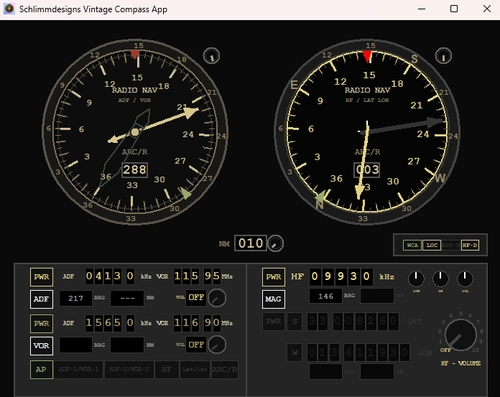Click the RADIO NAV ADF / VOR label

pyautogui.click(x=135, y=94)
